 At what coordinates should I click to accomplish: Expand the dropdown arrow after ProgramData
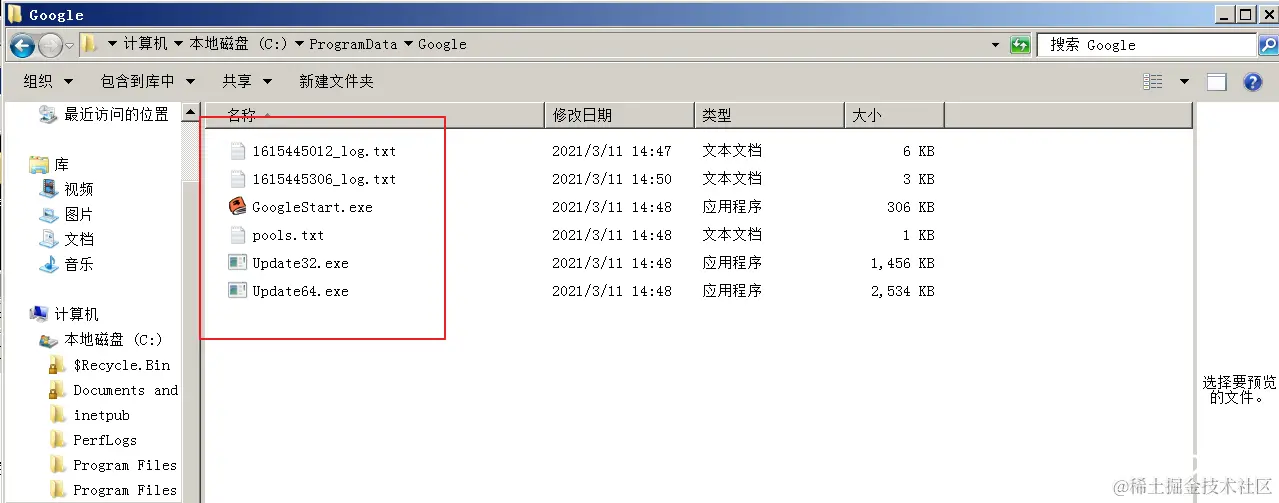[x=408, y=45]
